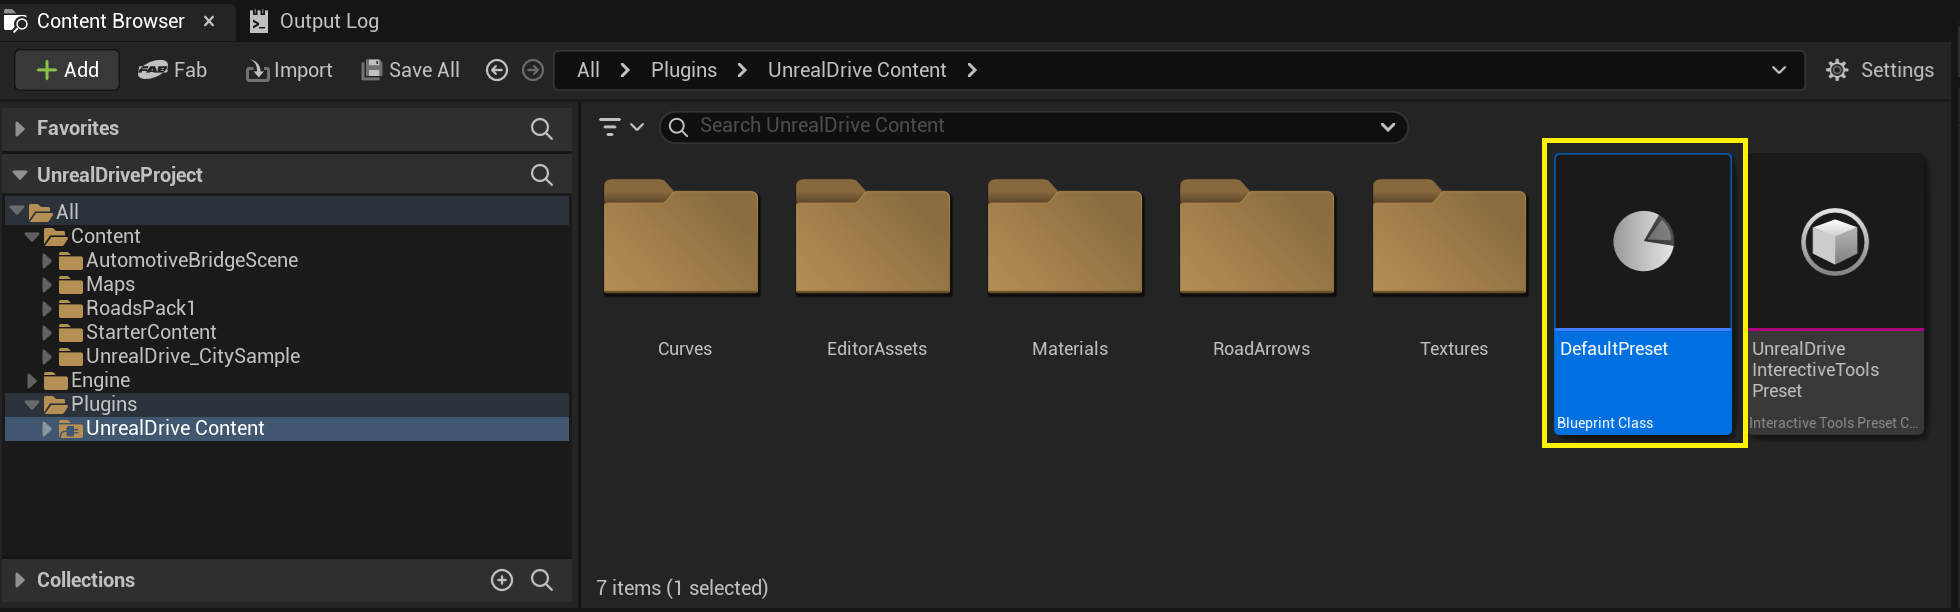The image size is (1960, 612).
Task: Open saved searches dropdown in search bar
Action: click(x=1387, y=127)
